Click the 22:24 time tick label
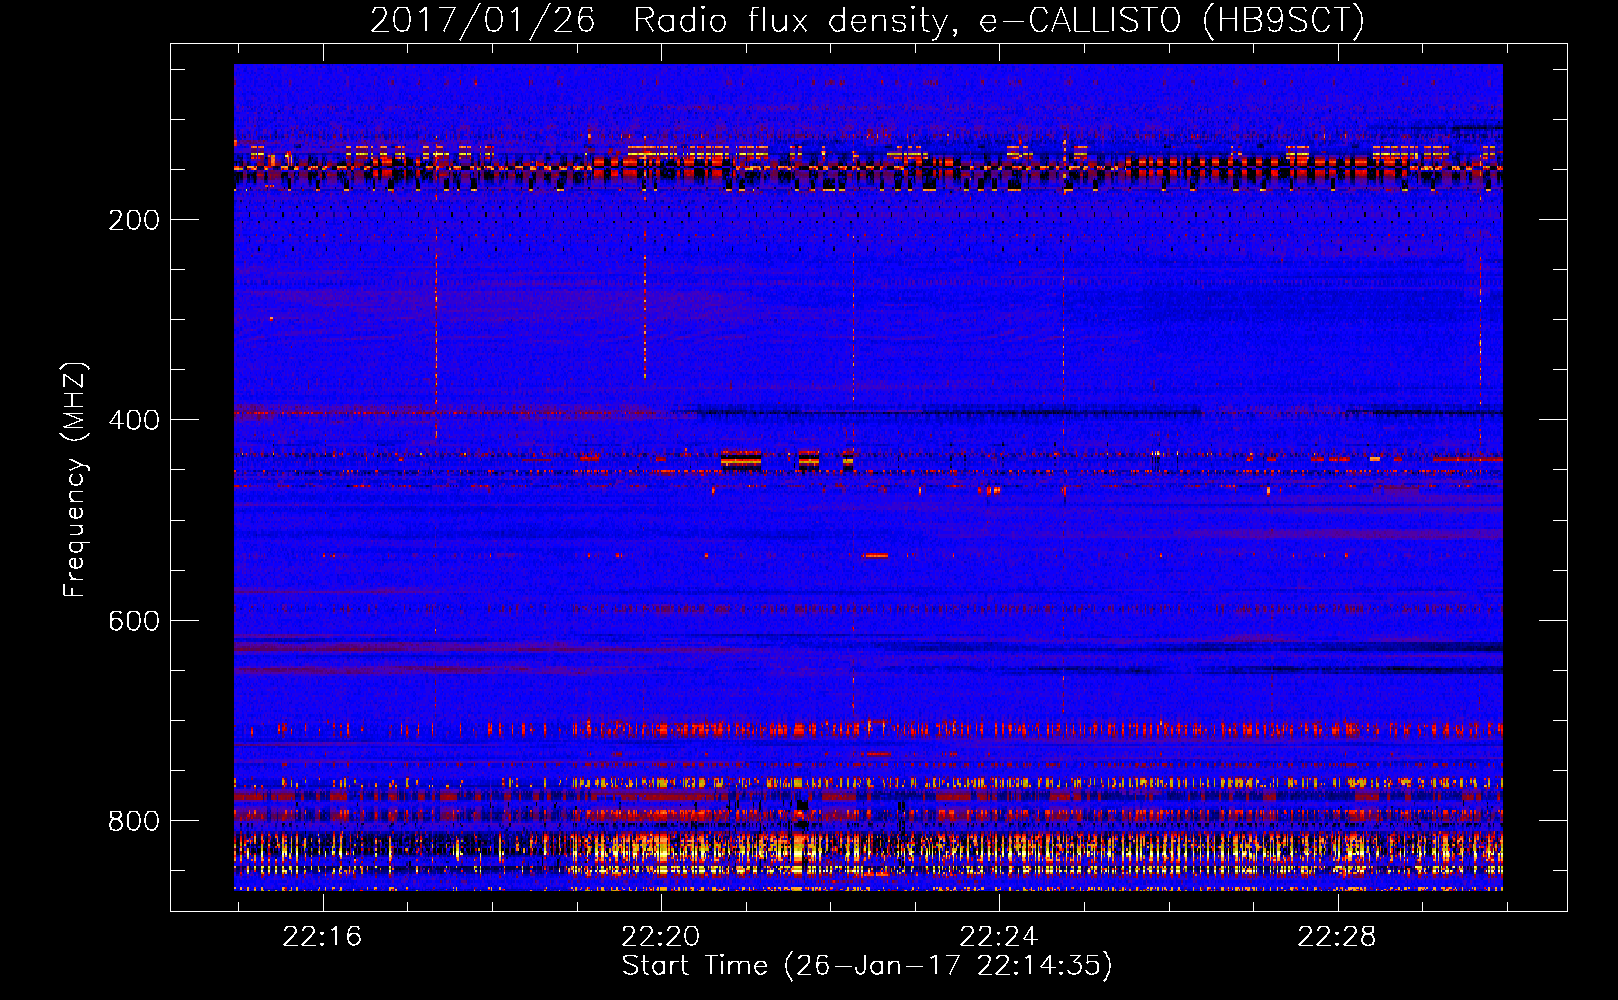This screenshot has width=1618, height=1000. coord(998,937)
